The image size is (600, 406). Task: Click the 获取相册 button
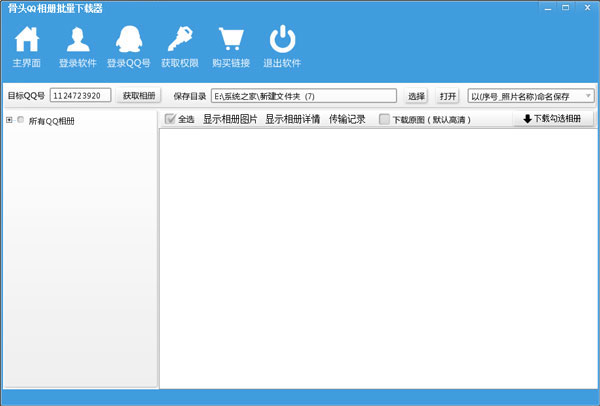(x=139, y=95)
